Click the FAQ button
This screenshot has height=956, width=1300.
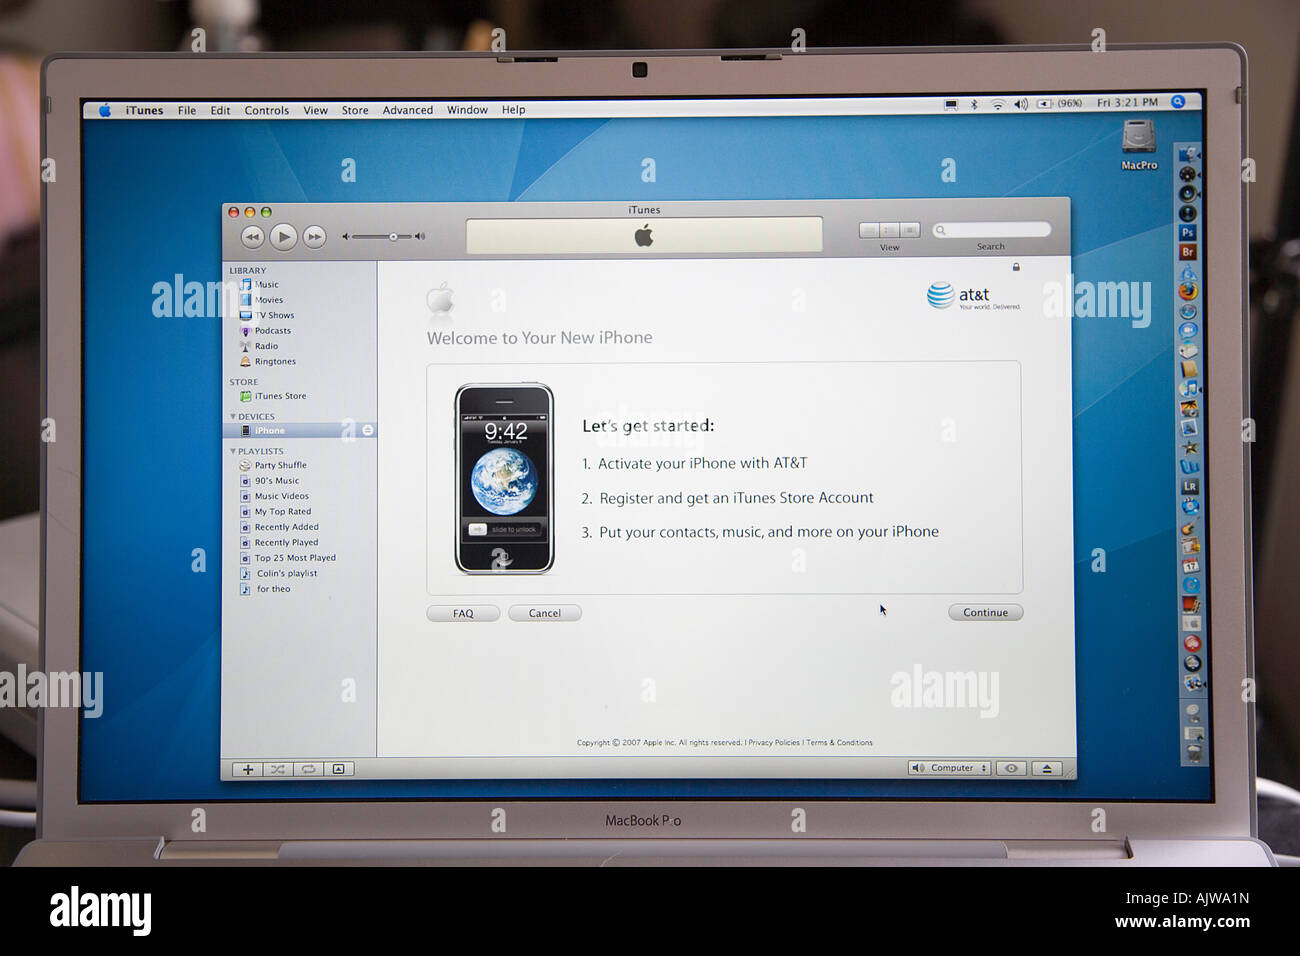point(463,613)
